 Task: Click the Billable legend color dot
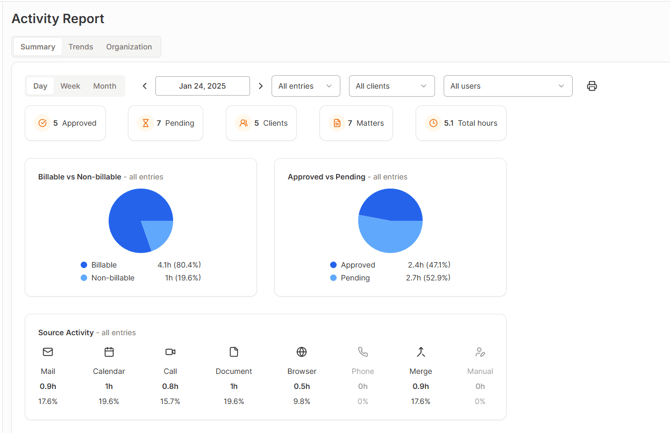coord(83,265)
